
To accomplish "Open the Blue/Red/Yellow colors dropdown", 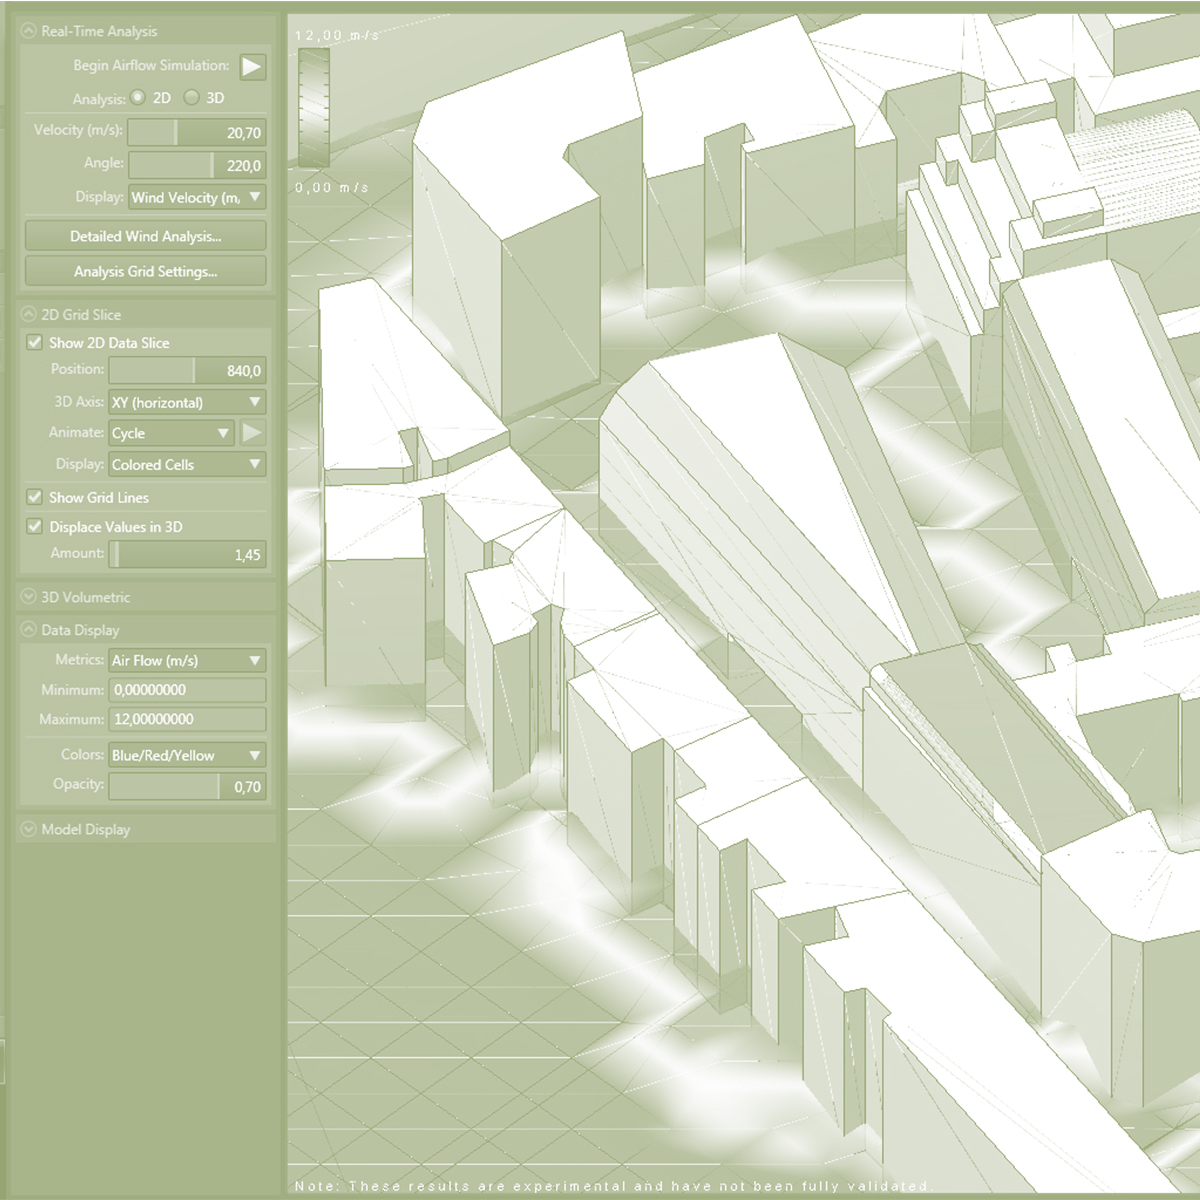I will [187, 756].
